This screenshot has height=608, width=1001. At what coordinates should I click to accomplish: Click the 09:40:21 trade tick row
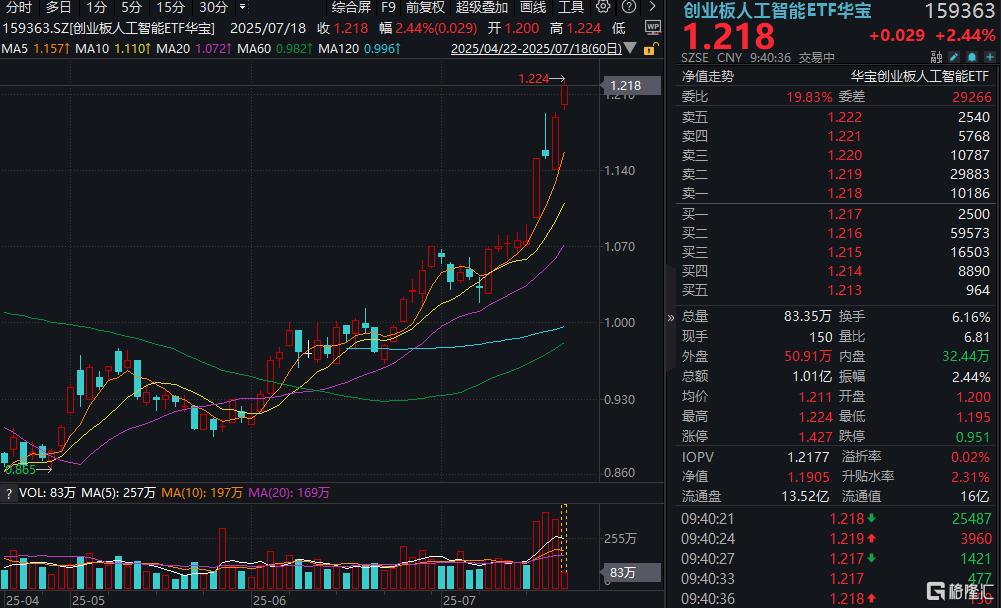click(836, 519)
